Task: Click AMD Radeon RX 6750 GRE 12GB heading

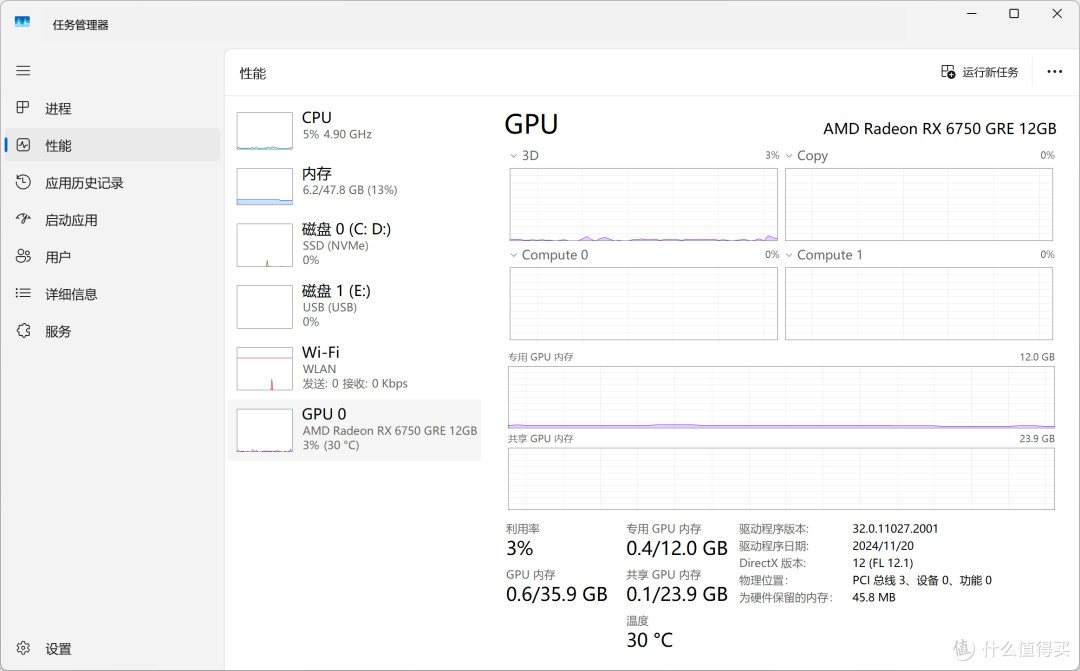Action: click(x=939, y=129)
